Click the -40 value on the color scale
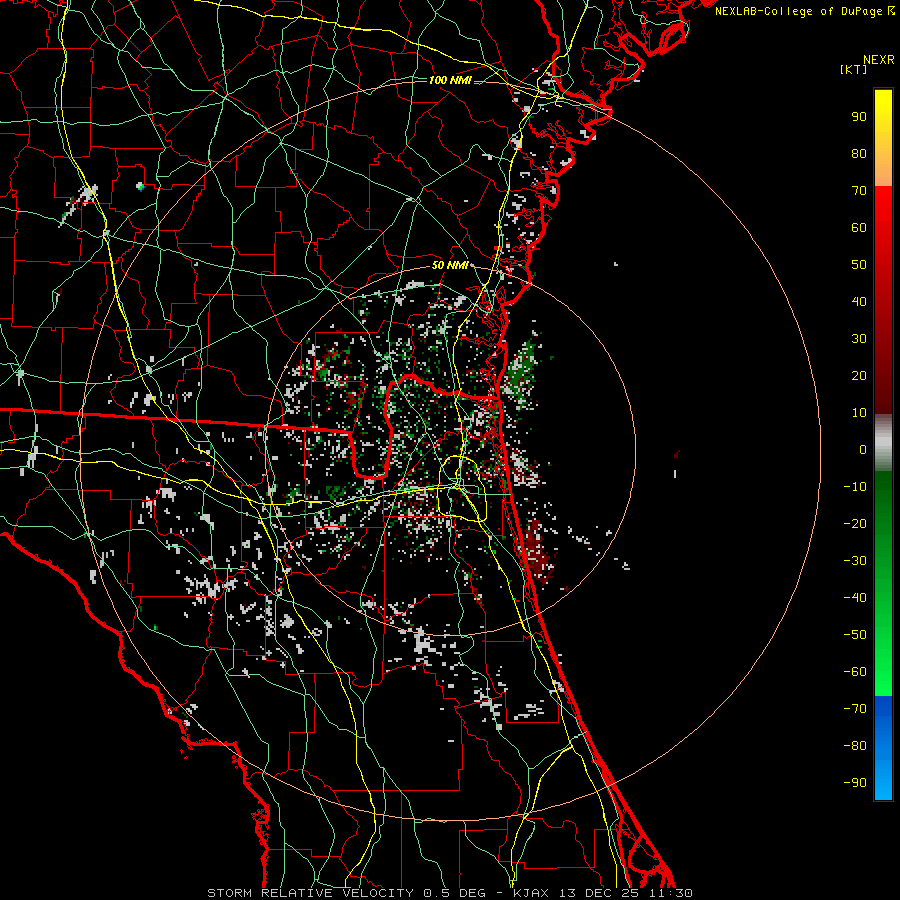 pyautogui.click(x=855, y=598)
